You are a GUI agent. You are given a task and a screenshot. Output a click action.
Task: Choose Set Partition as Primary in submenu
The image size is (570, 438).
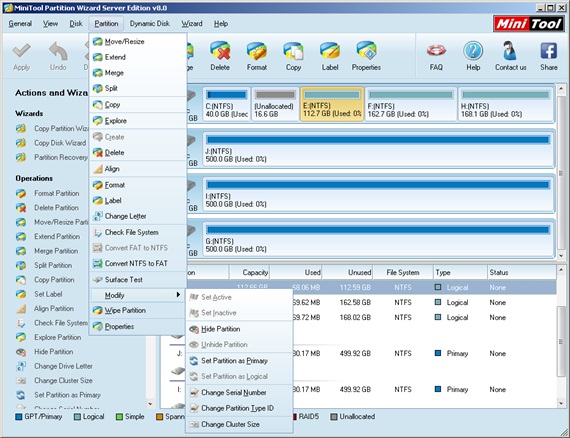pyautogui.click(x=239, y=361)
